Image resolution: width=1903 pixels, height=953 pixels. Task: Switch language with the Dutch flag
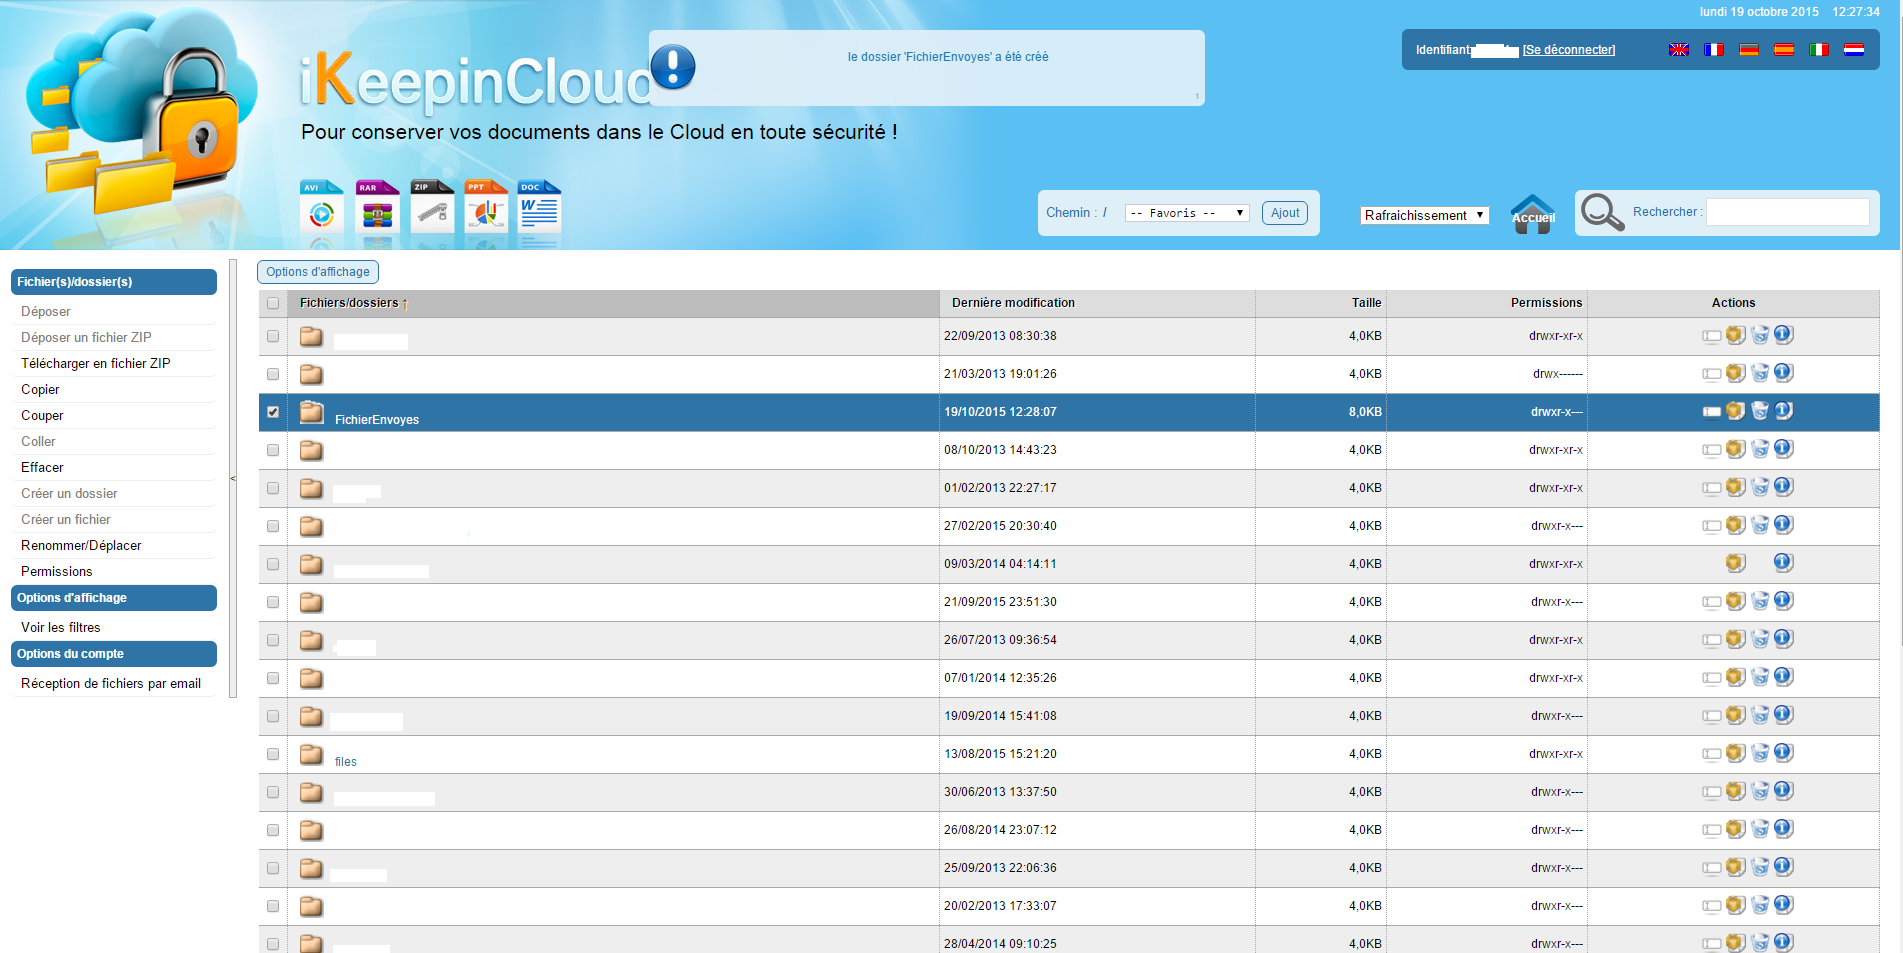click(x=1854, y=49)
